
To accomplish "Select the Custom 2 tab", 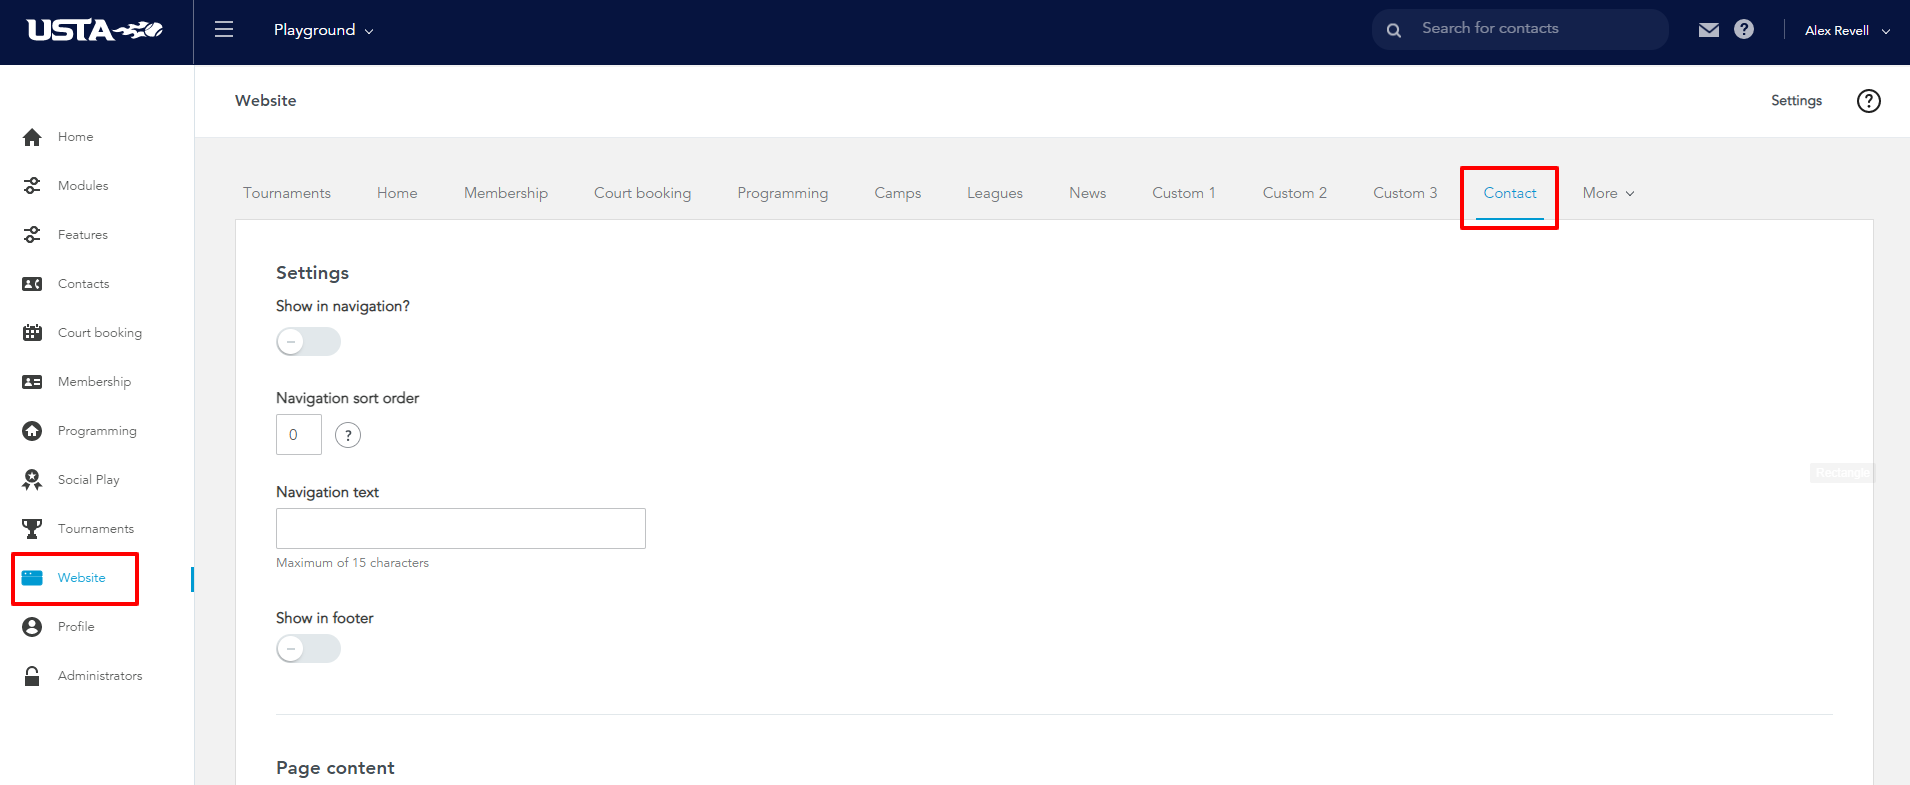I will coord(1295,193).
